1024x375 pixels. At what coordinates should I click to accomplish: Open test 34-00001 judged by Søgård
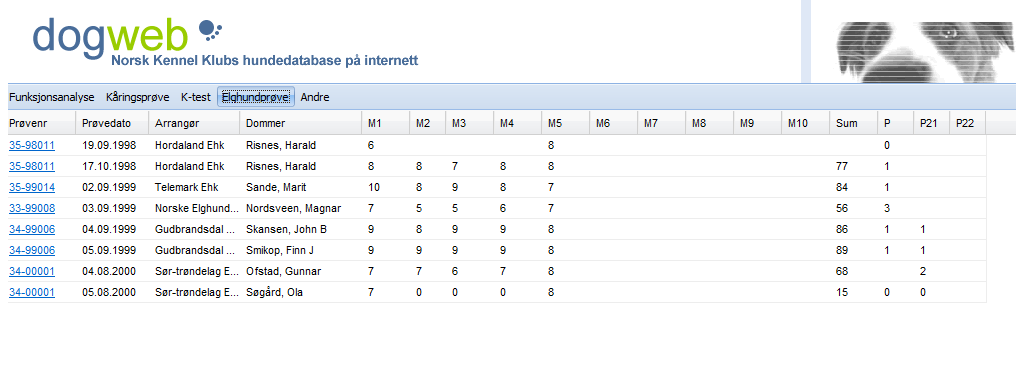(32, 293)
